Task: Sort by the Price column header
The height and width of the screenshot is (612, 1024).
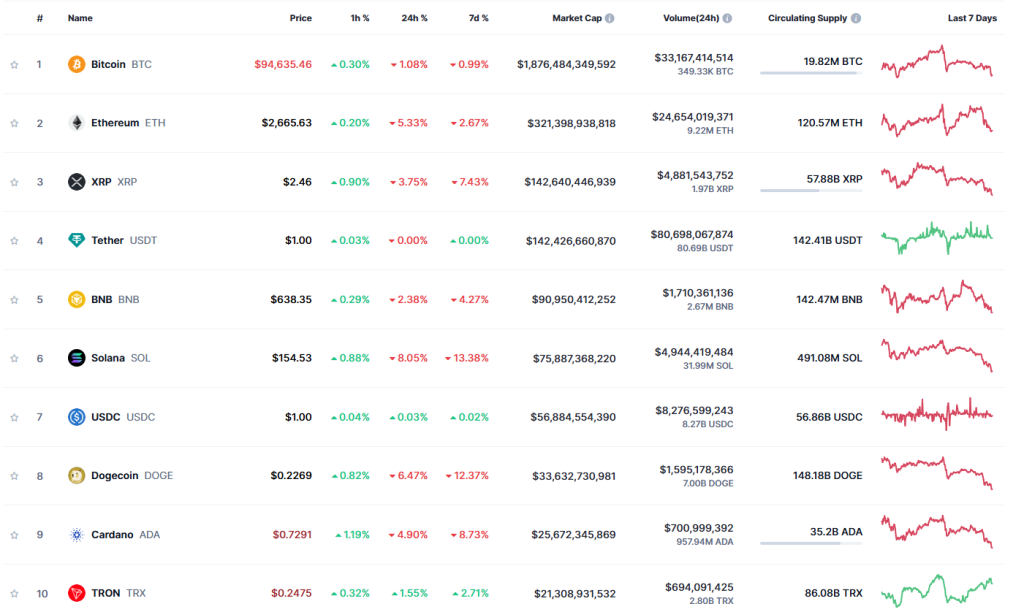Action: point(300,18)
